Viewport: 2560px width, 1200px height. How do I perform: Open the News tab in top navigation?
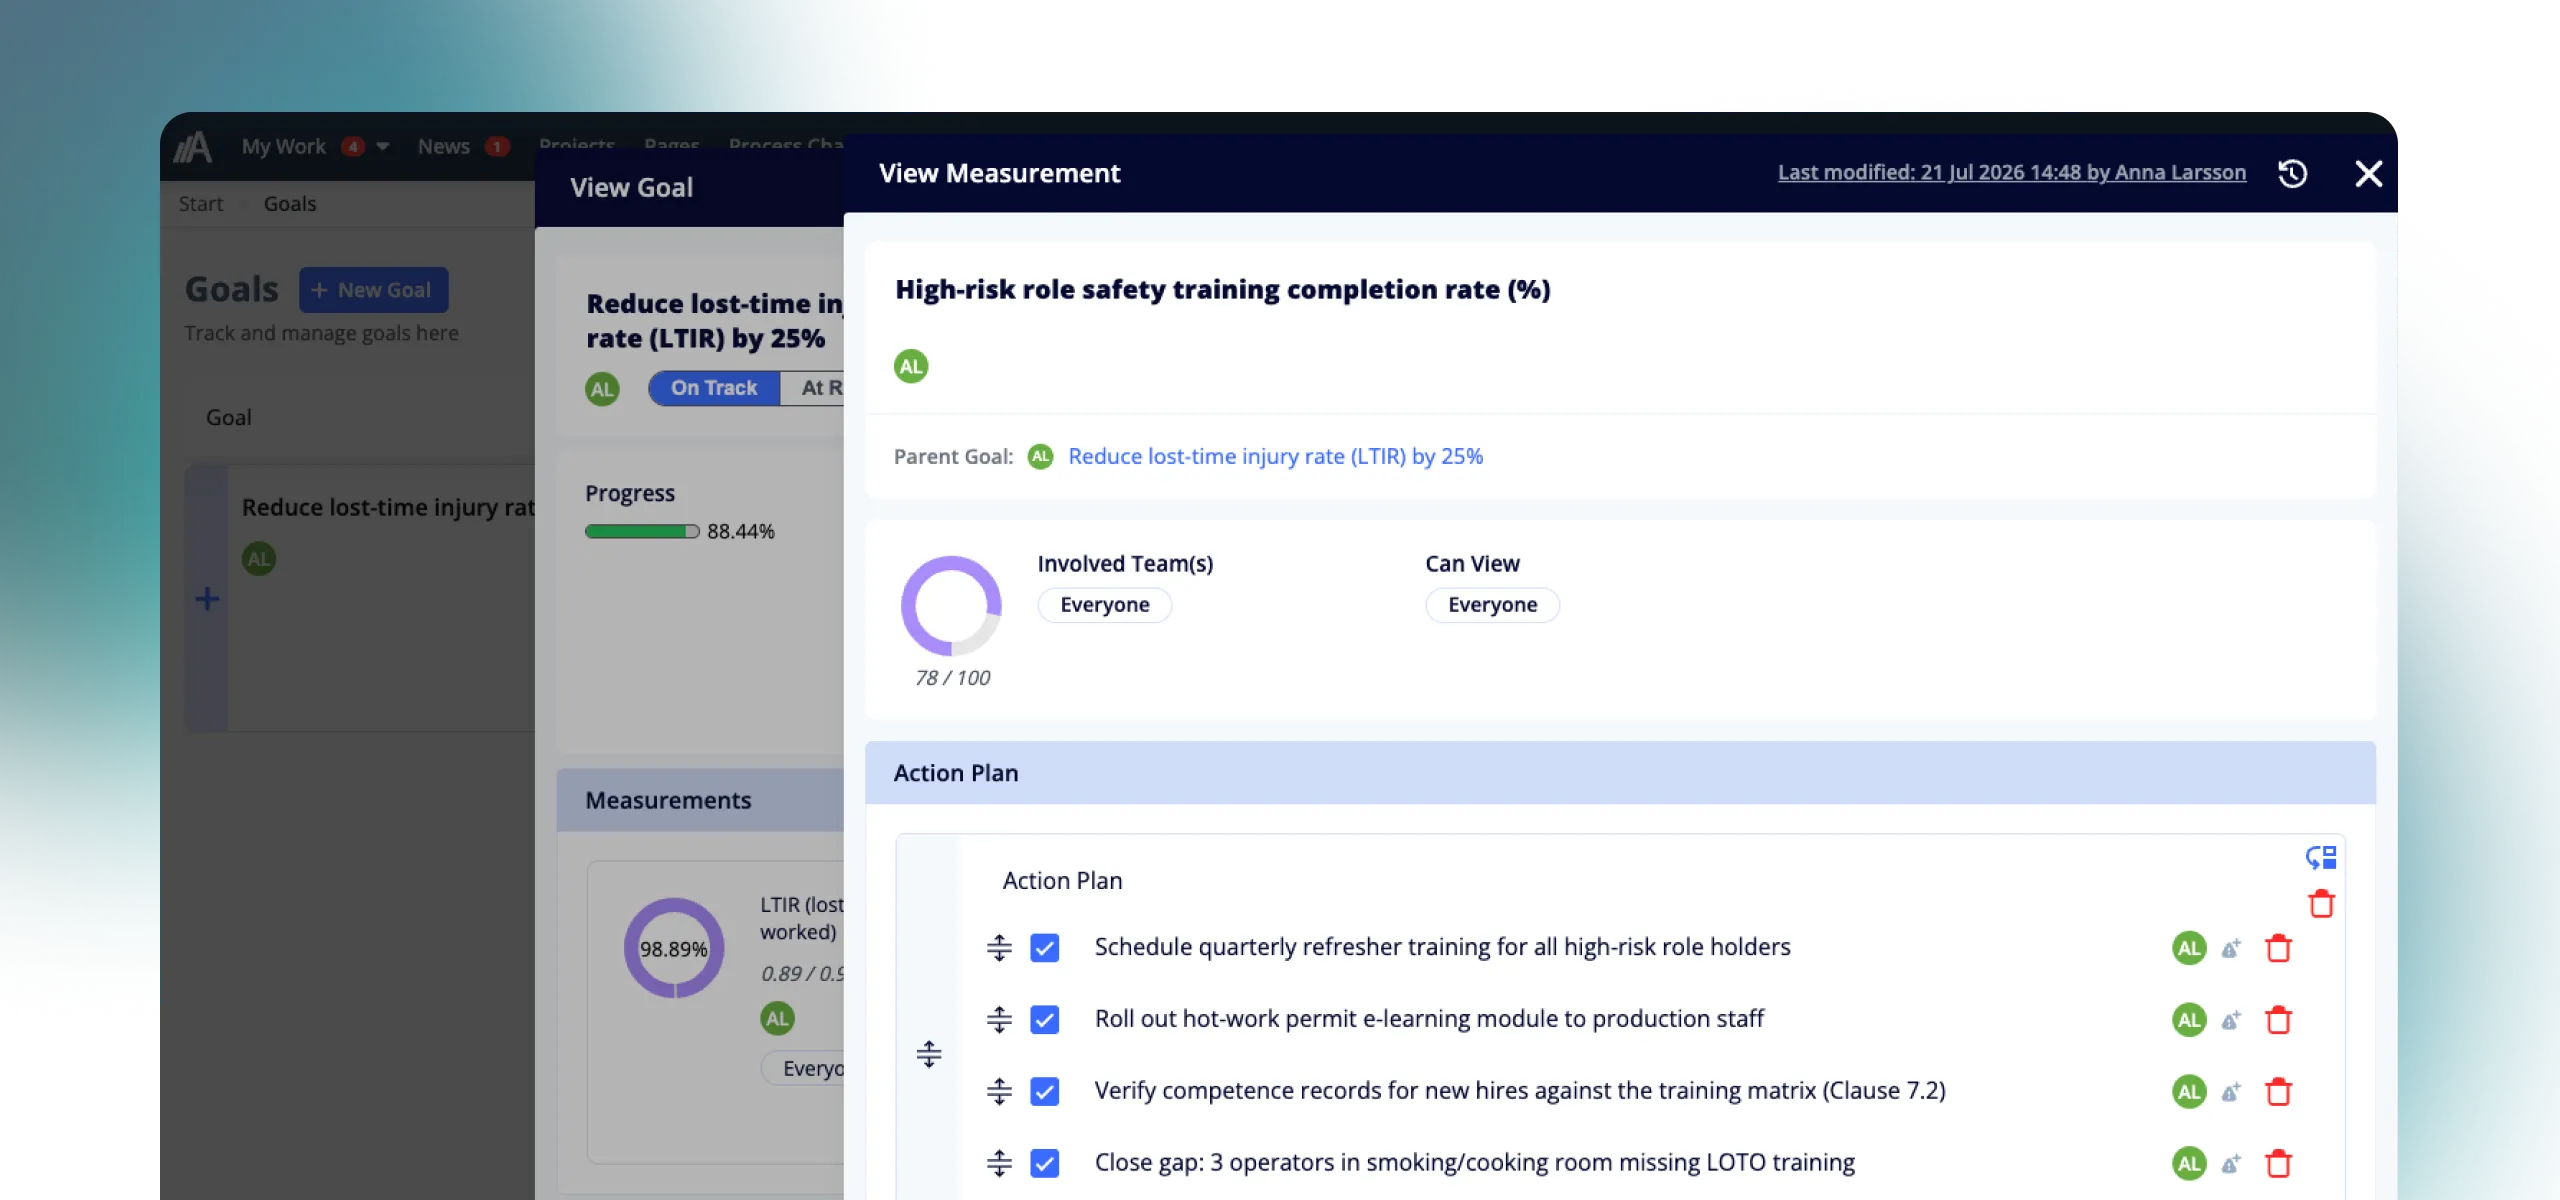pos(444,147)
